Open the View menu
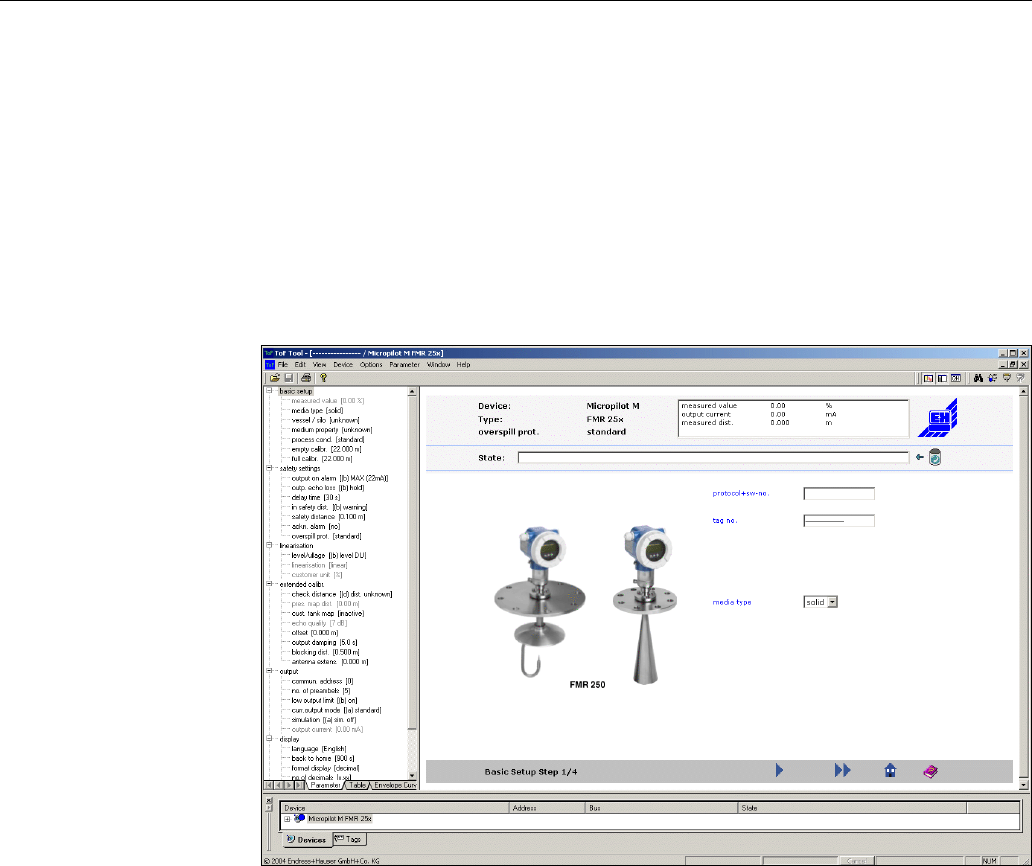This screenshot has width=1032, height=866. point(320,365)
